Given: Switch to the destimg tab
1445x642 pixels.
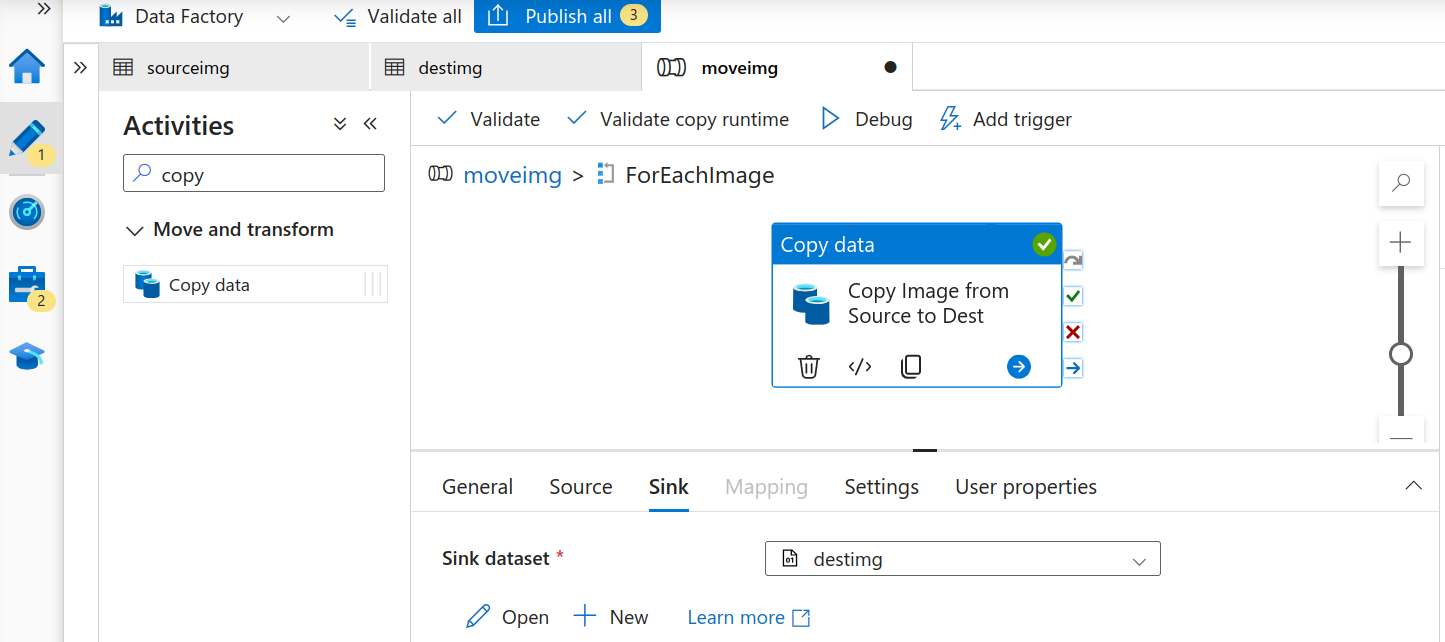Looking at the screenshot, I should (x=506, y=68).
